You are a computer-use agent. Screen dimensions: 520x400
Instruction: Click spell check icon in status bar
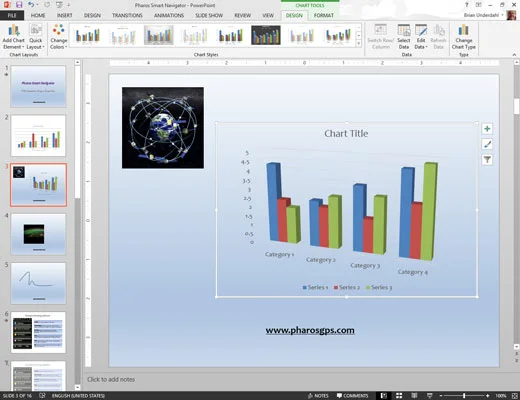[42, 396]
